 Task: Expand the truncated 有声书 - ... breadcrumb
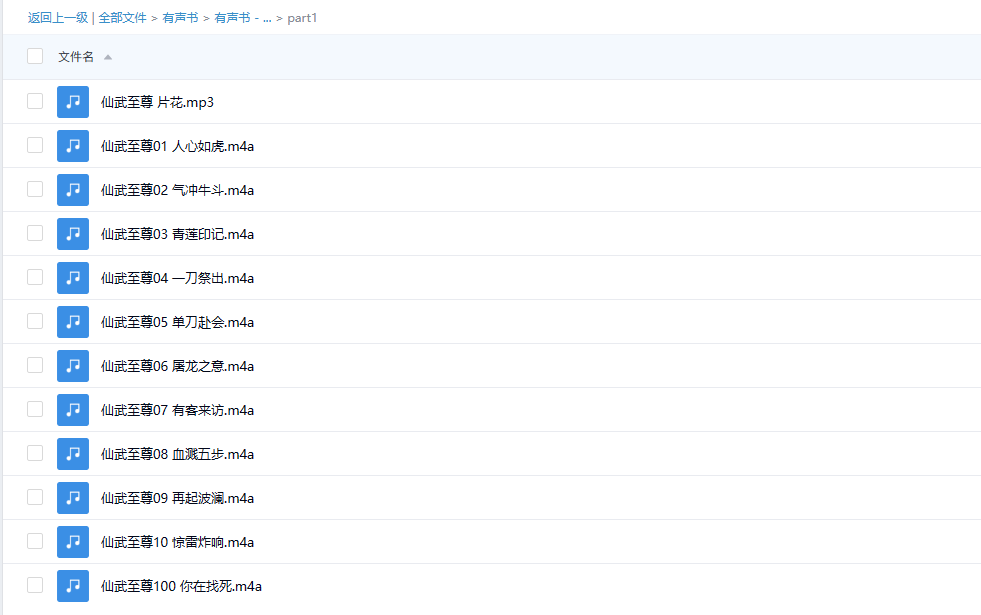tap(242, 18)
